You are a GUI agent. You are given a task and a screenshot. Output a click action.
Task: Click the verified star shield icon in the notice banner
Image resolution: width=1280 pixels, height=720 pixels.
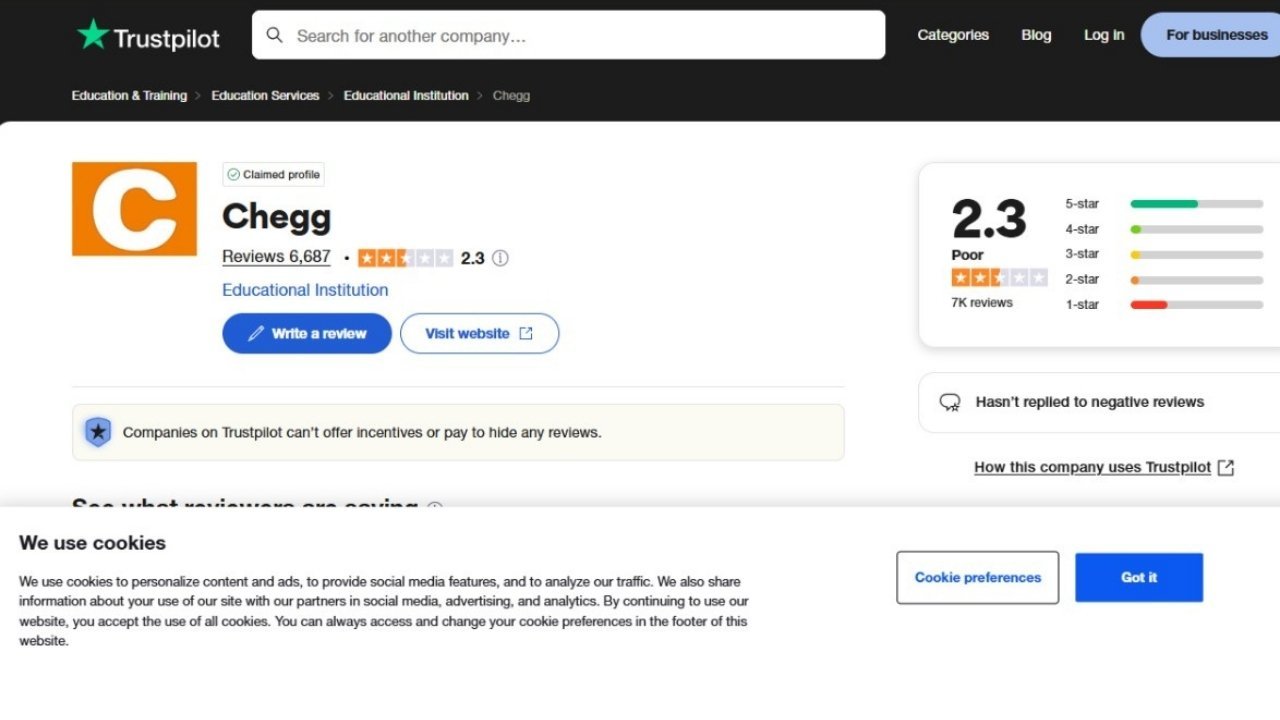coord(98,431)
